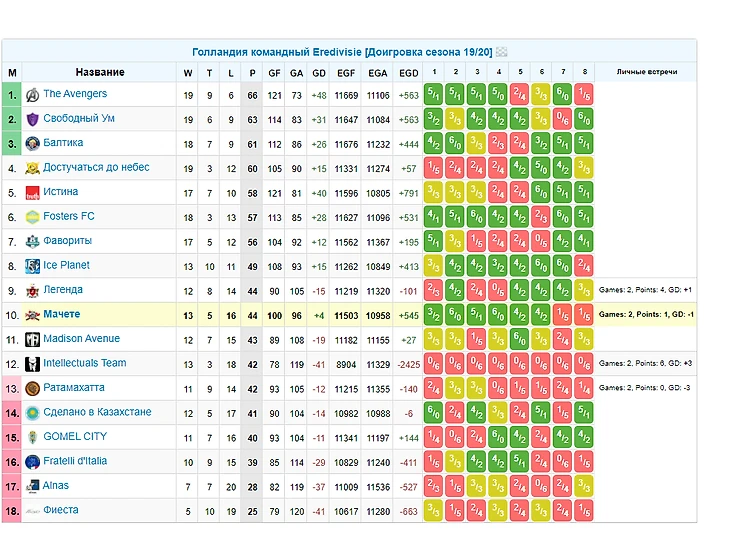Click the GOMEL CITY team logo

pyautogui.click(x=32, y=437)
